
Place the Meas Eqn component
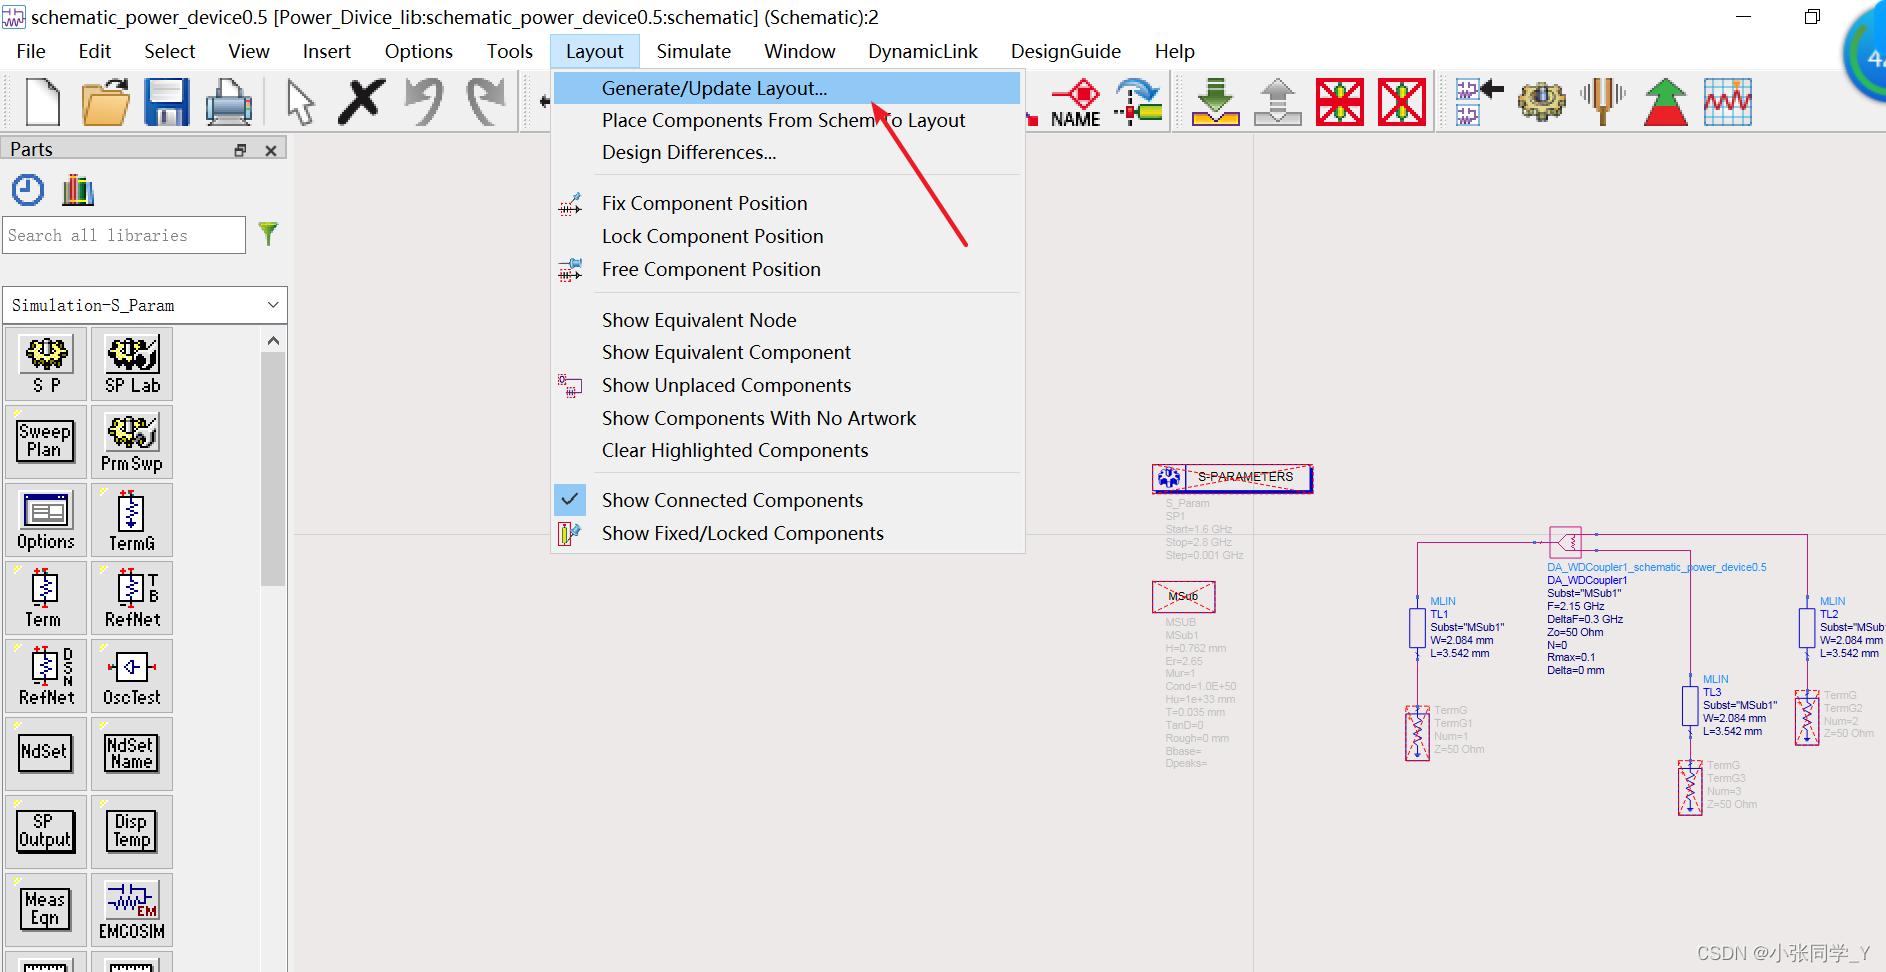pyautogui.click(x=46, y=910)
